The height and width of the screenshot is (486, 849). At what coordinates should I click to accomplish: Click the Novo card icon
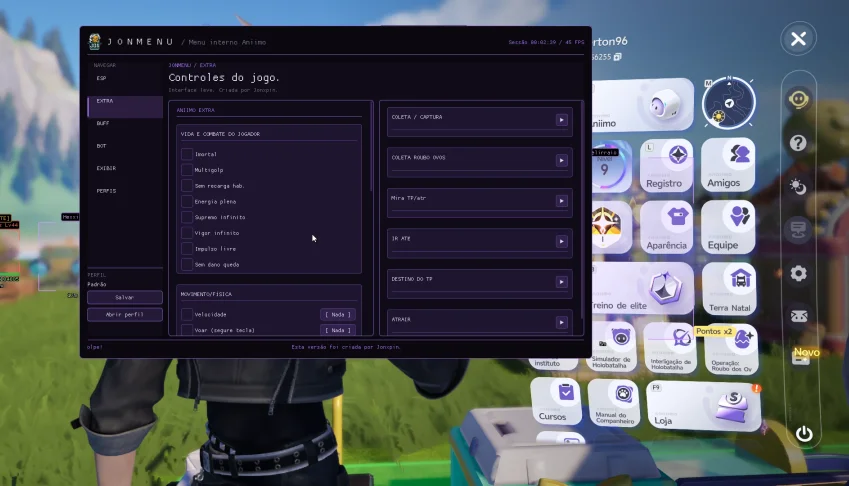point(802,357)
